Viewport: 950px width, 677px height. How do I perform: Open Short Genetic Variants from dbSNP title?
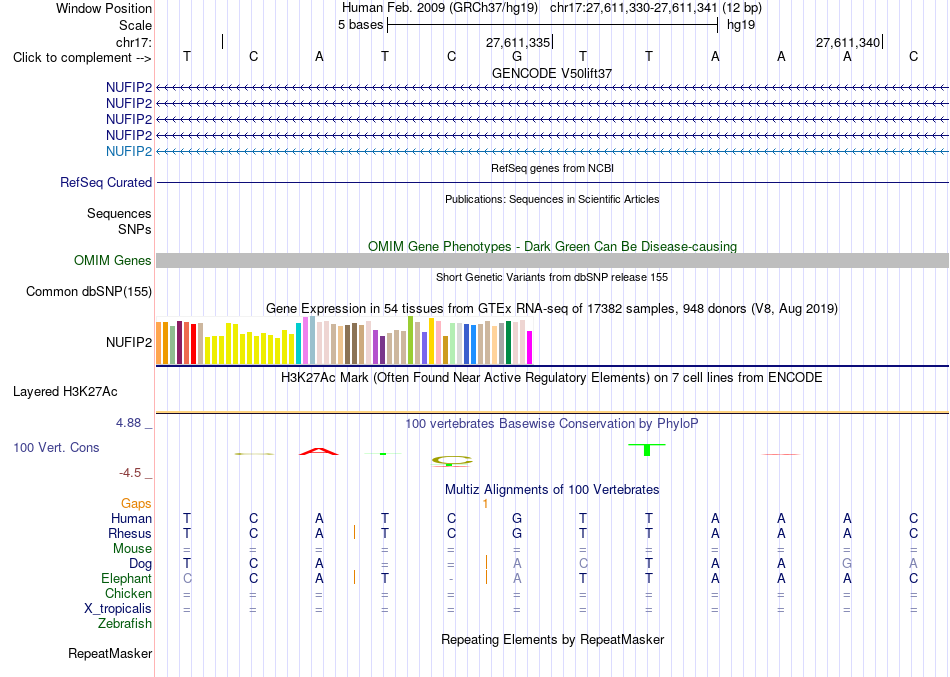point(552,277)
